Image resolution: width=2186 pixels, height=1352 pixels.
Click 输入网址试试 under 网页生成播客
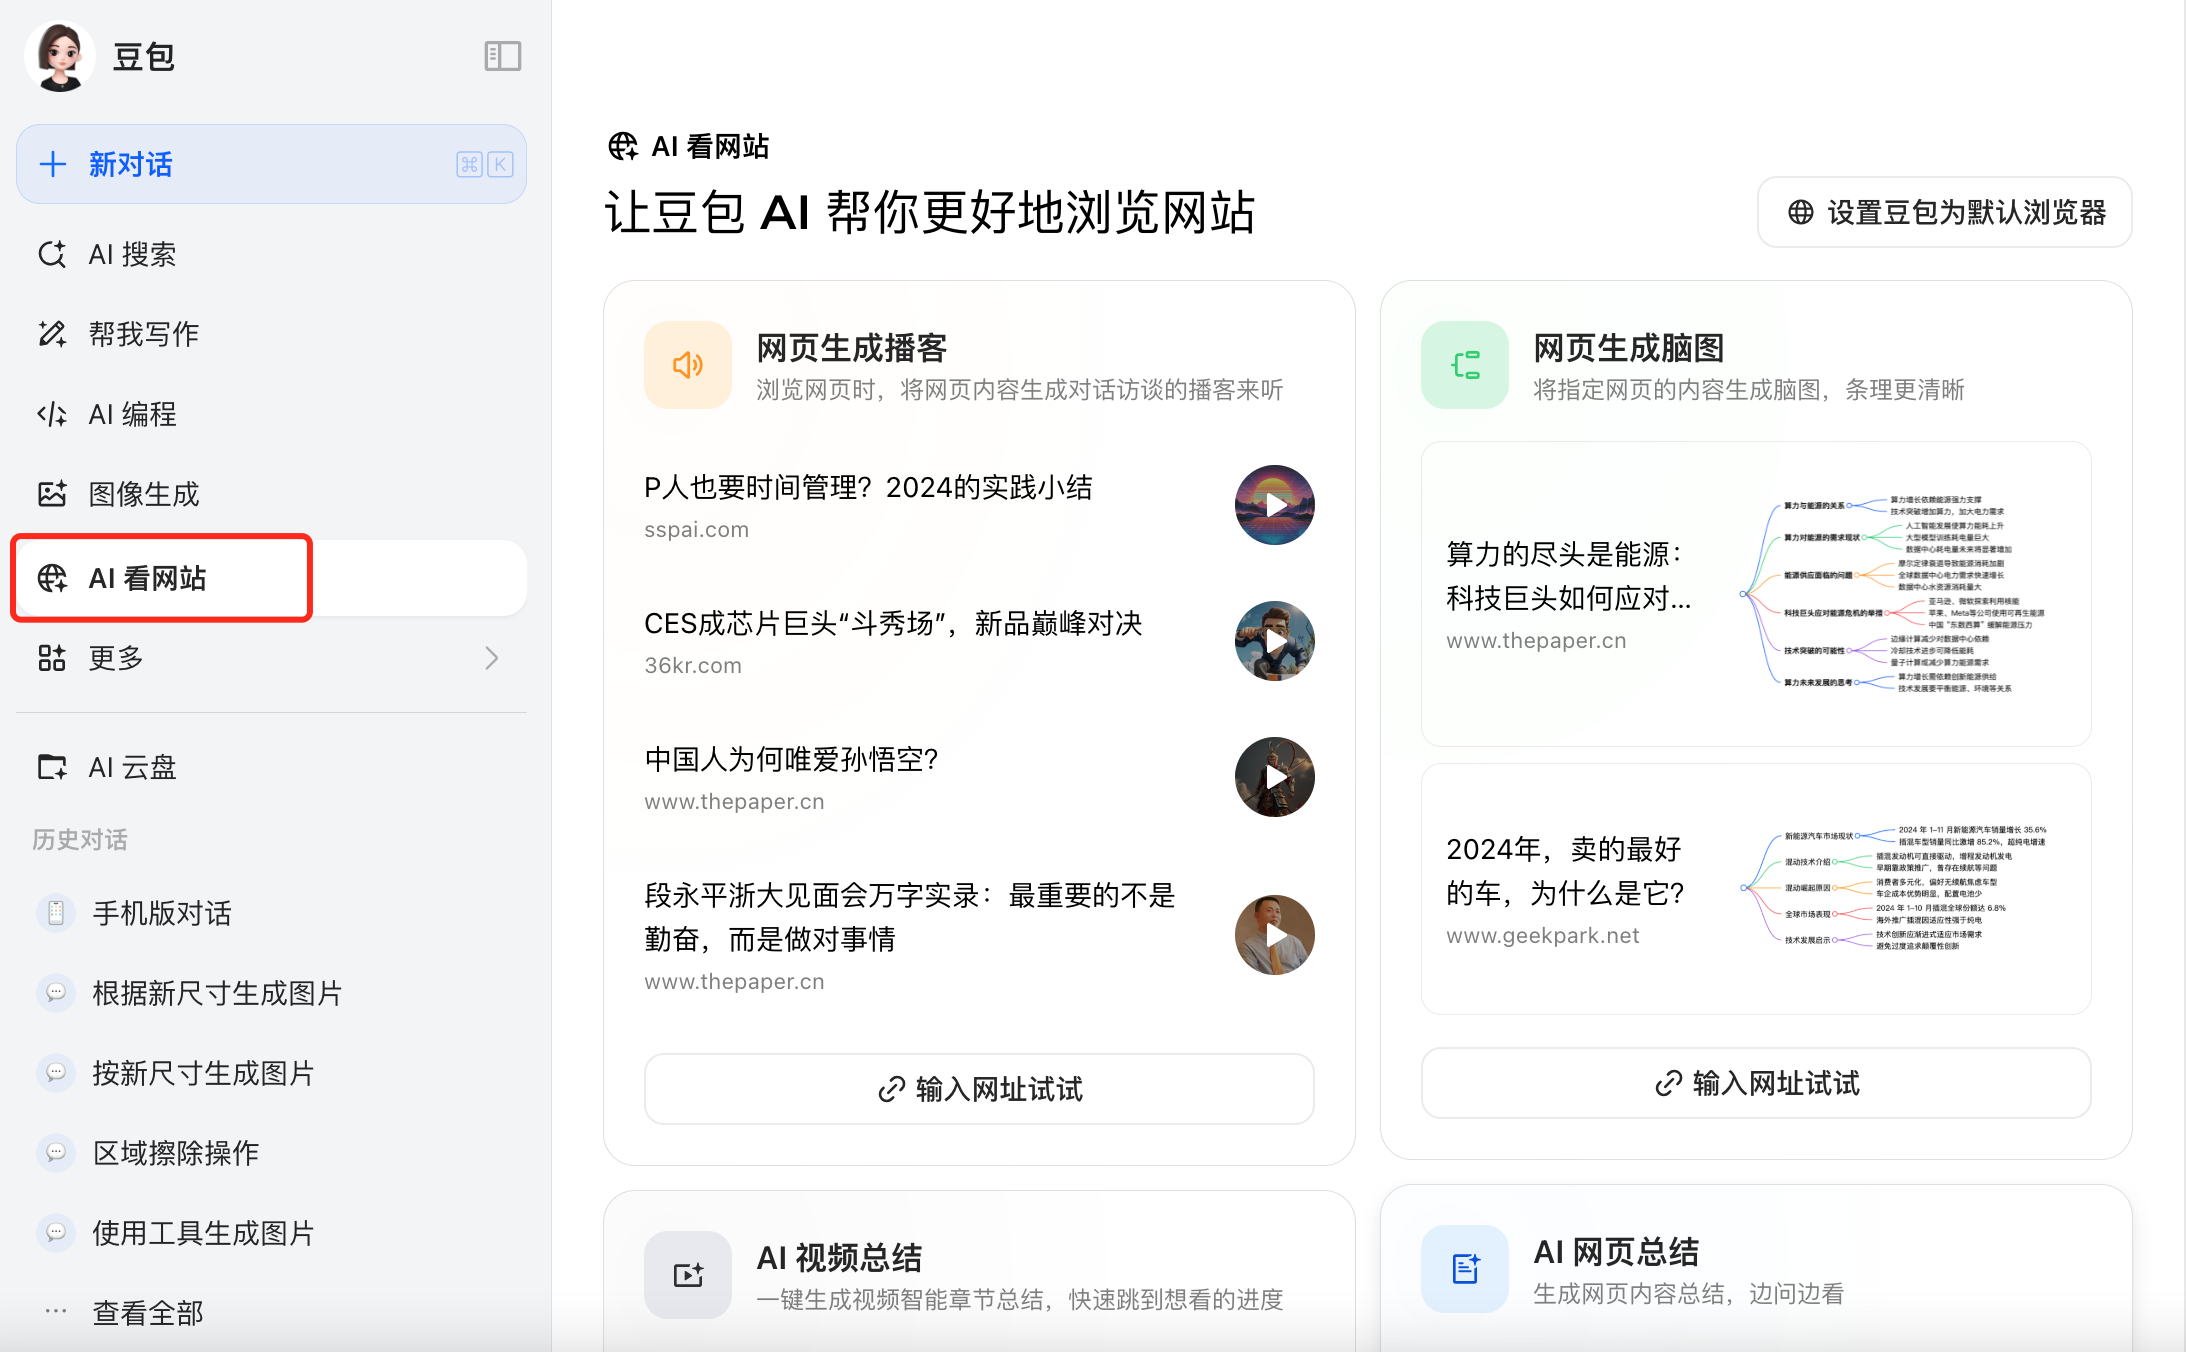pos(979,1089)
